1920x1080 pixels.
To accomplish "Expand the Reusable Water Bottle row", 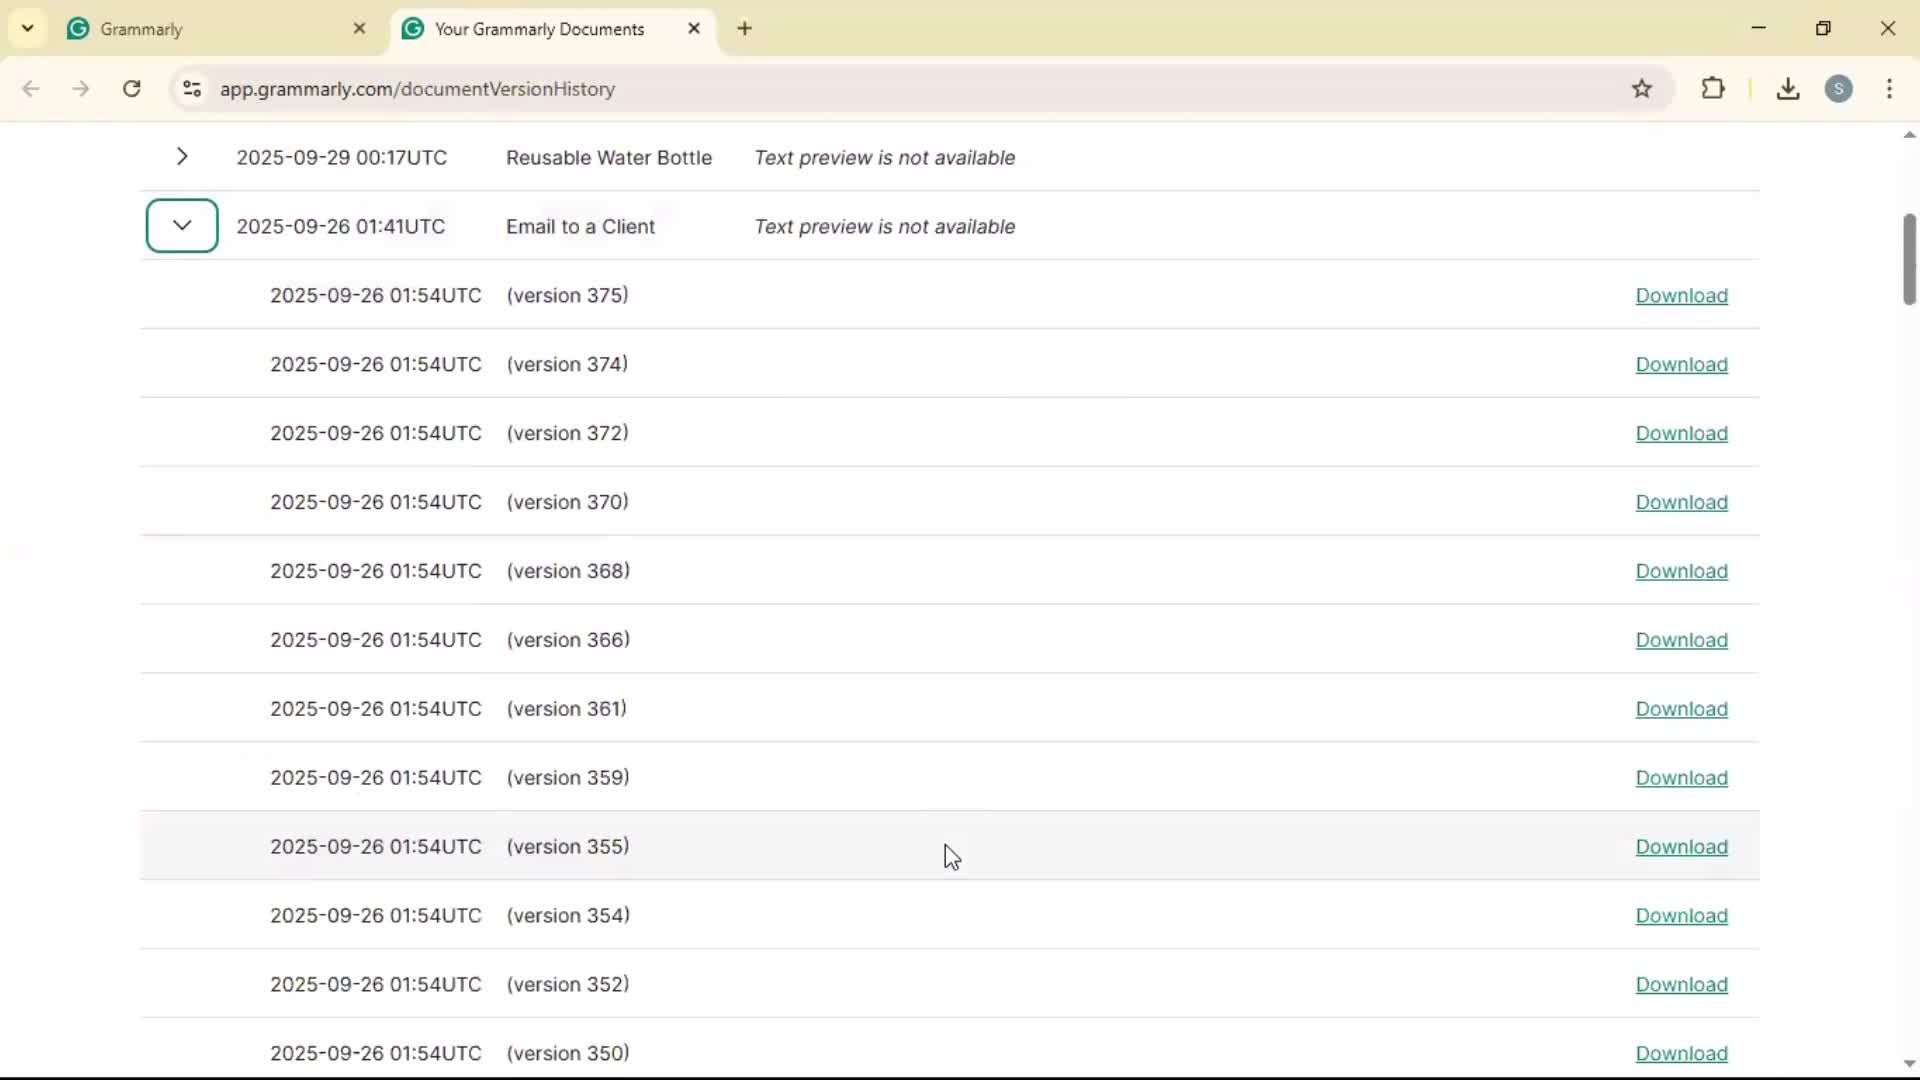I will coord(182,157).
